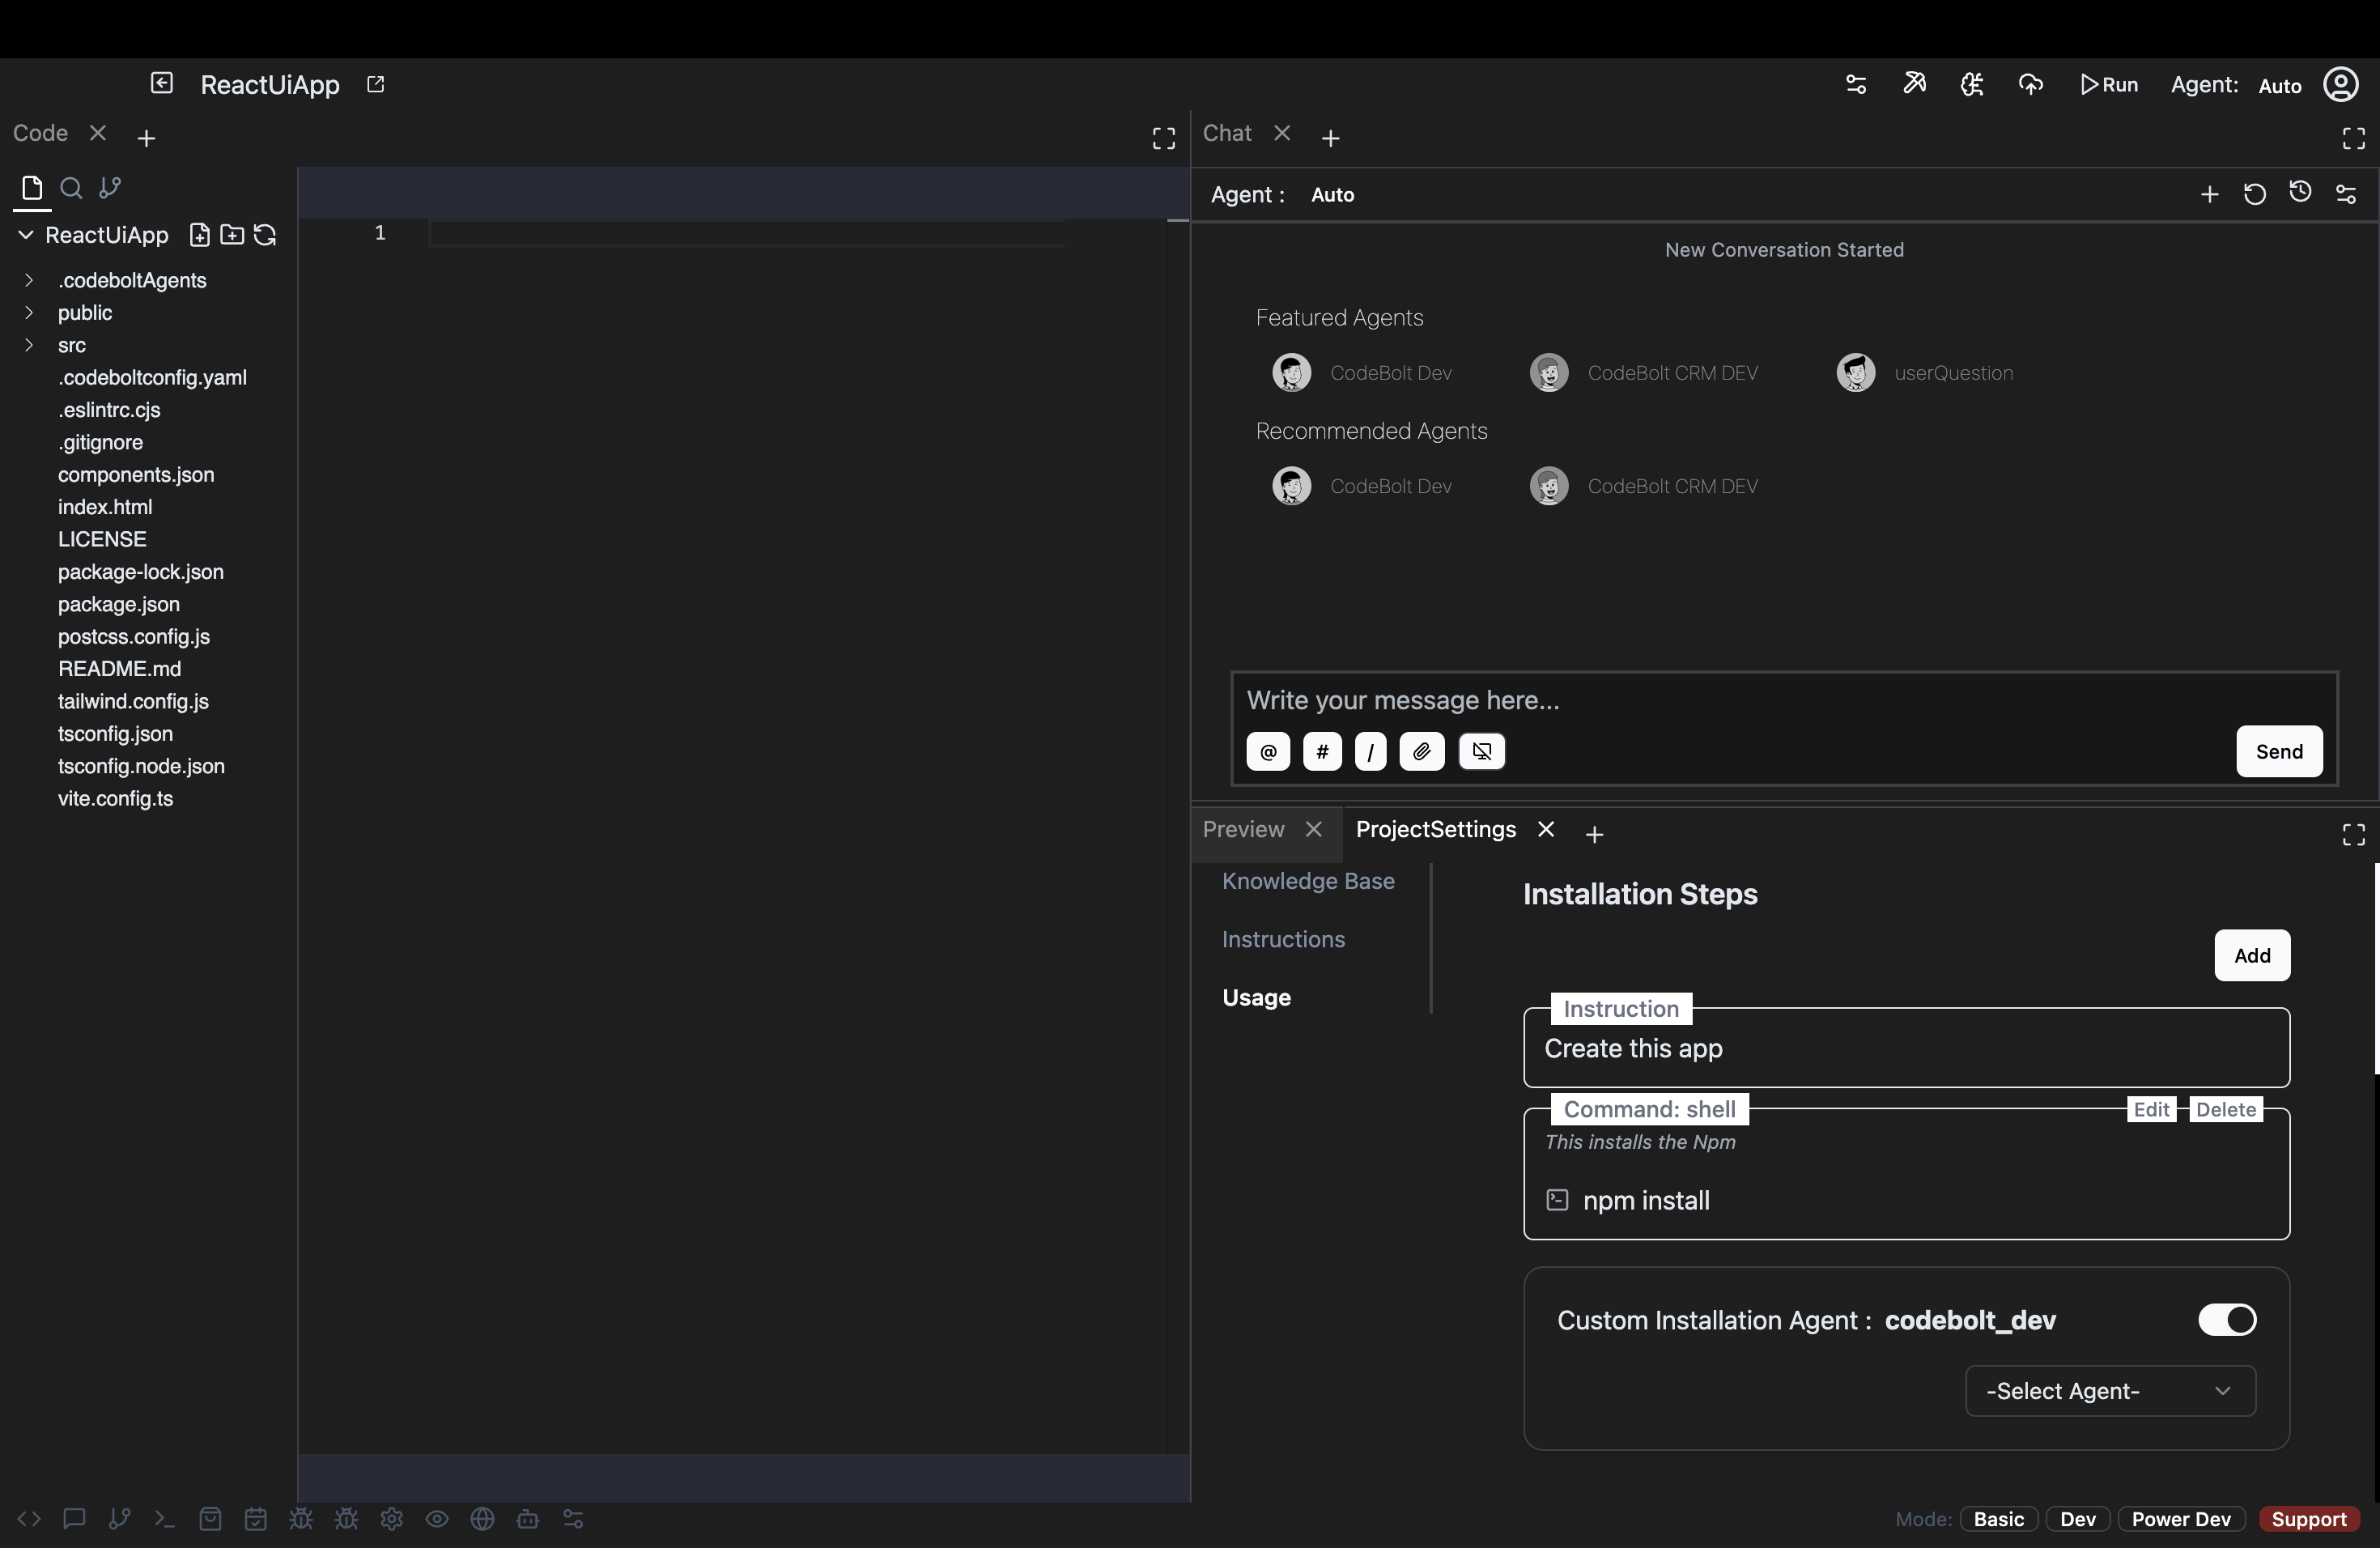Screen dimensions: 2380x1548
Task: Click the pickaxe tool icon in top header
Action: tap(1914, 84)
